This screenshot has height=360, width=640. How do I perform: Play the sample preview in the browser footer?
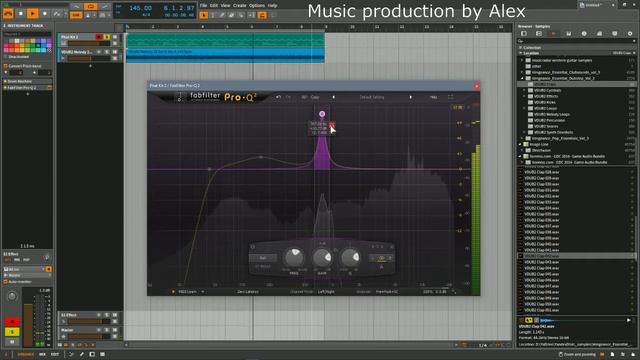pyautogui.click(x=629, y=320)
